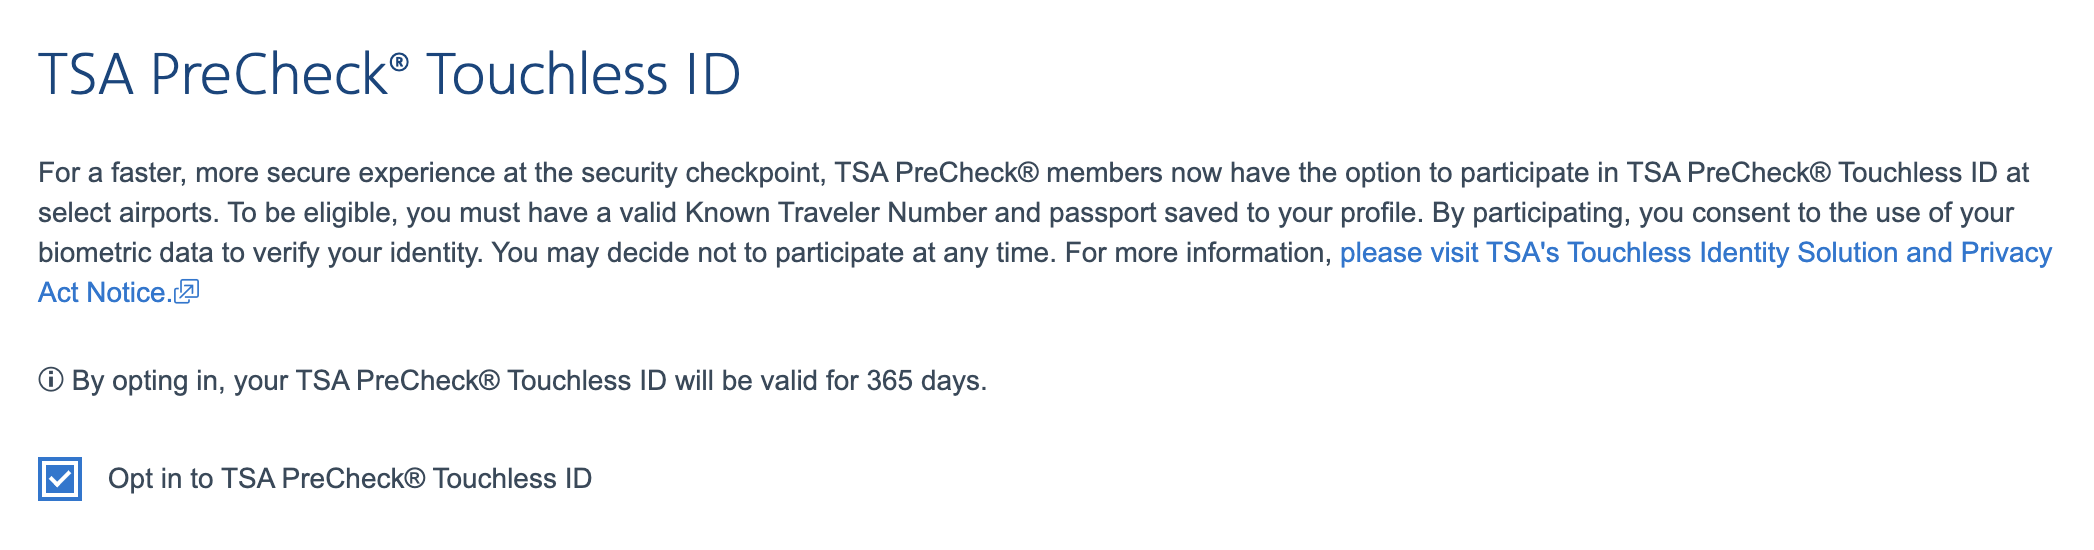
Task: Click the word "Touchless" in the page heading
Action: pos(547,75)
